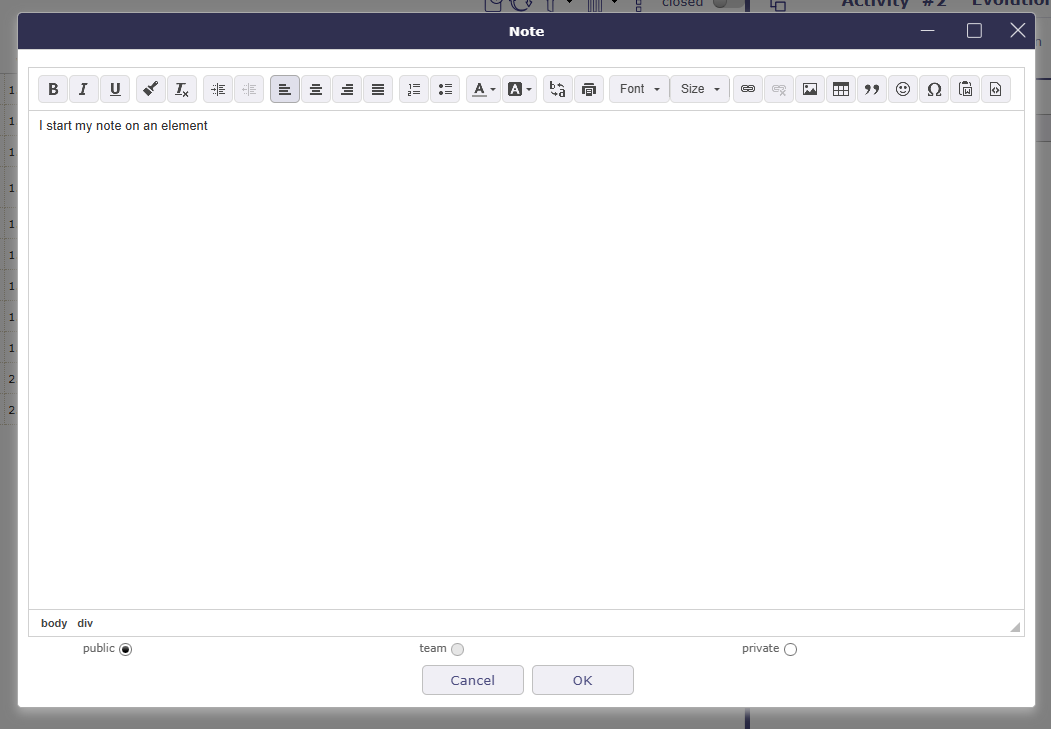Select the private visibility radio button

point(790,648)
